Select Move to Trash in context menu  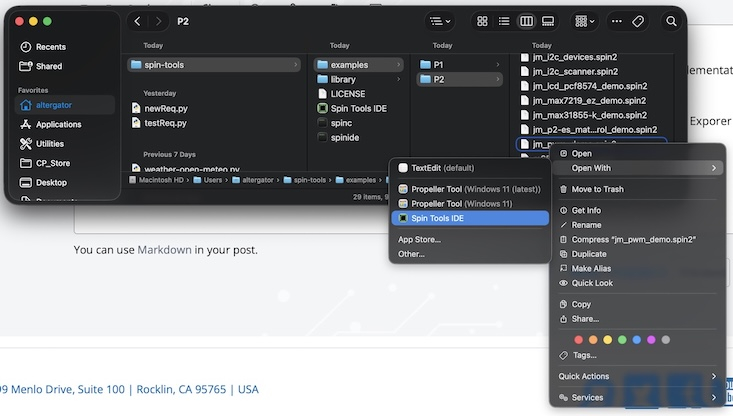click(597, 189)
